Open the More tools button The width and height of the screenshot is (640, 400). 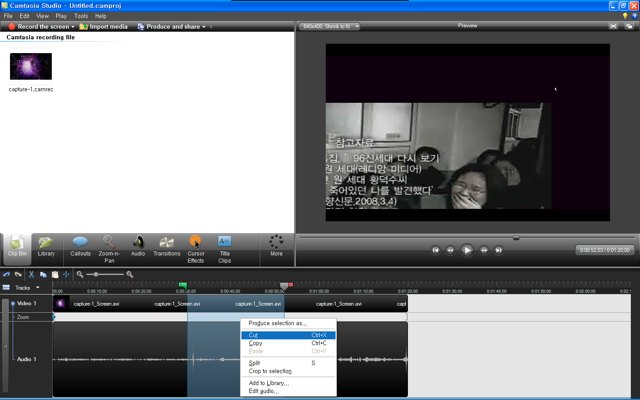(x=276, y=247)
